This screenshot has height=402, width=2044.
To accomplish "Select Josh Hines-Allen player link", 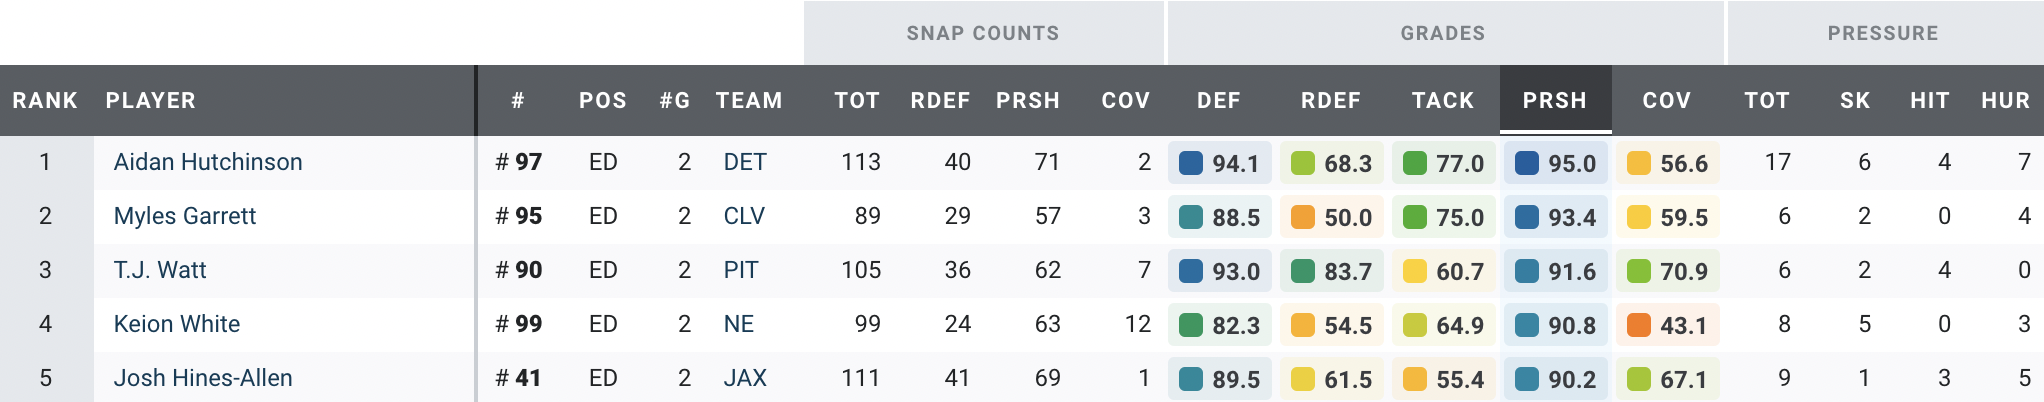I will pyautogui.click(x=203, y=378).
